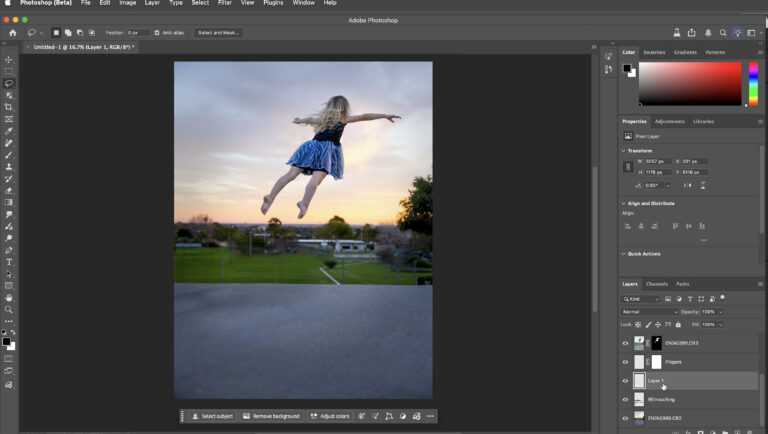Toggle lock all for layer
Viewport: 768px width, 434px height.
click(x=678, y=325)
